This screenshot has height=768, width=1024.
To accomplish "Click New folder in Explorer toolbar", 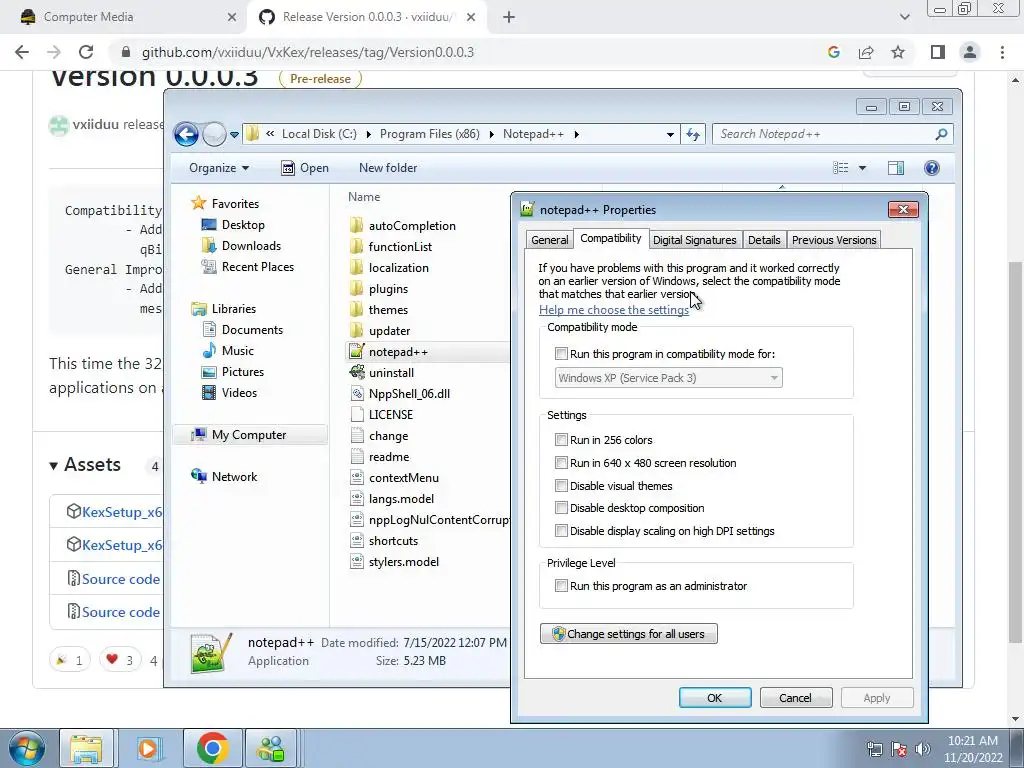I will coord(388,168).
